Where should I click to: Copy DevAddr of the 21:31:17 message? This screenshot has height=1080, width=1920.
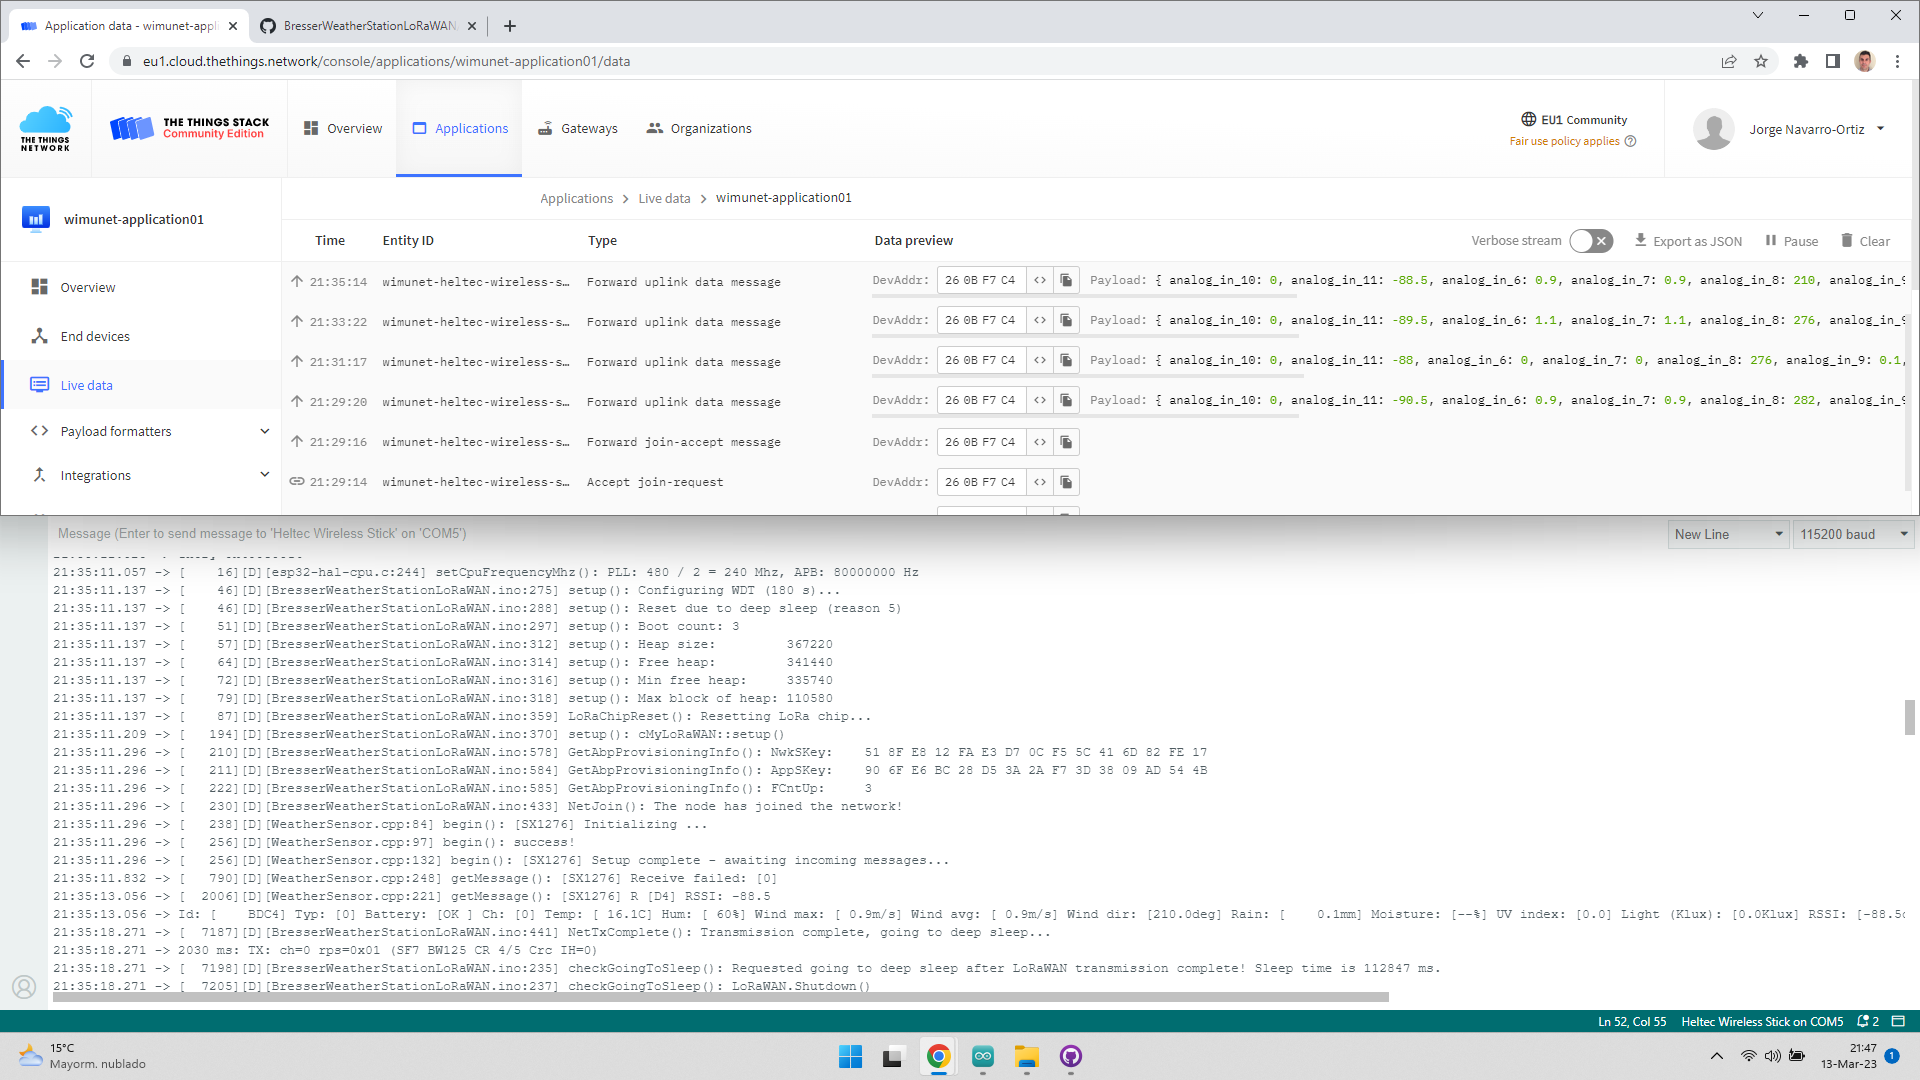pos(1066,360)
